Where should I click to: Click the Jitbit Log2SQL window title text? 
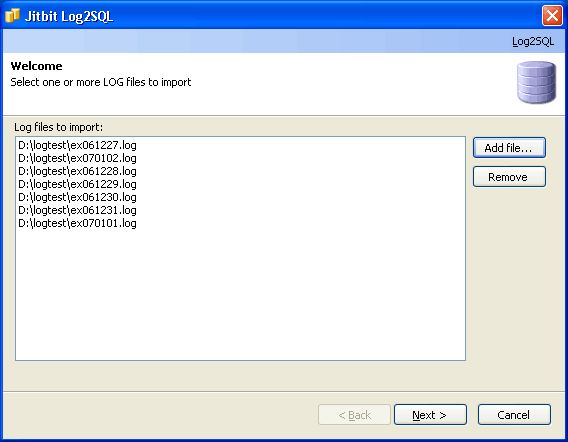pyautogui.click(x=69, y=16)
